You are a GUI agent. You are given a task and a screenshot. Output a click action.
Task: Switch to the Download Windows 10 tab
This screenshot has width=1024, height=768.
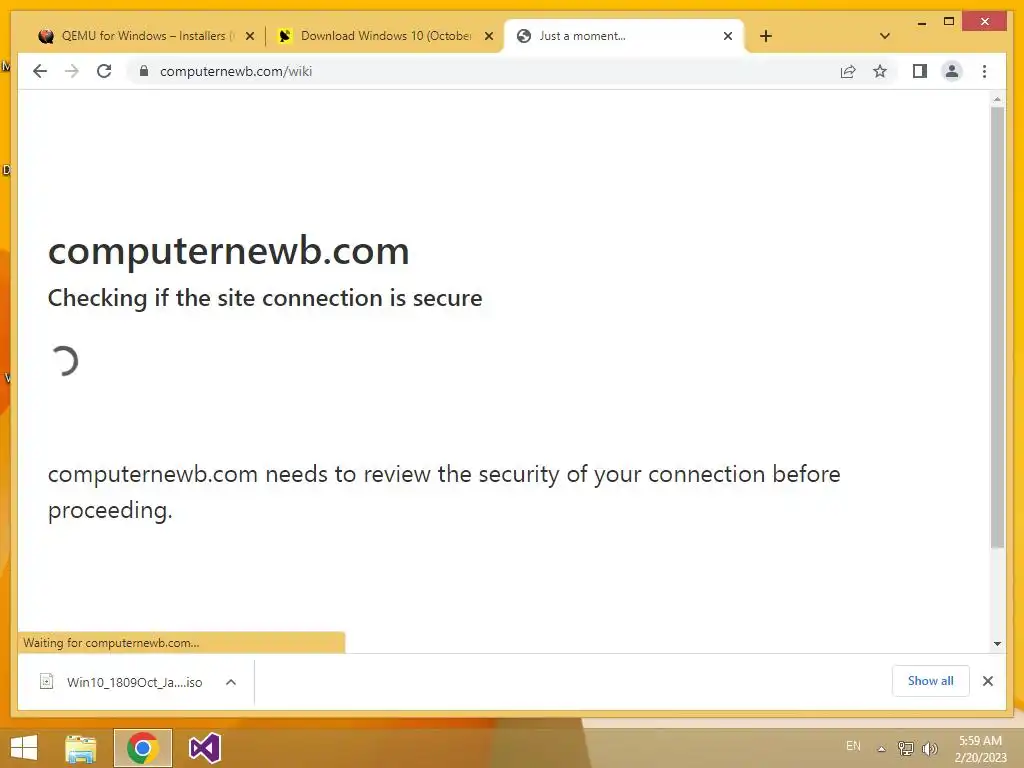pos(384,36)
